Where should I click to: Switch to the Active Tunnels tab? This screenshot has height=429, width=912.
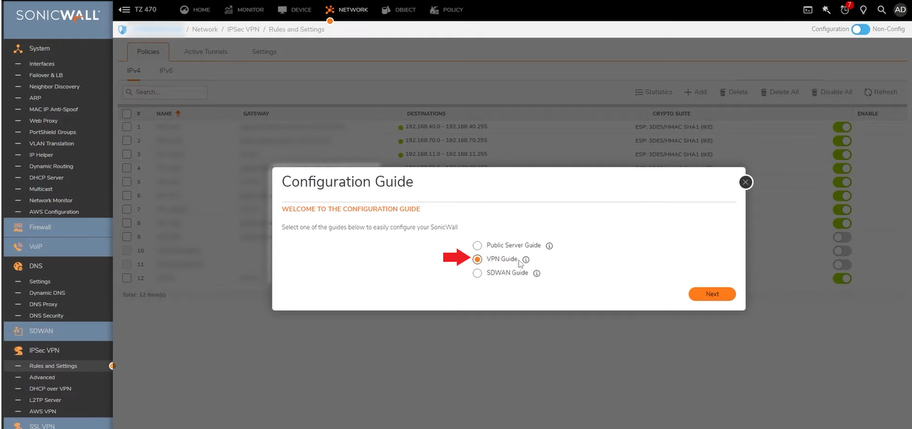[x=206, y=52]
